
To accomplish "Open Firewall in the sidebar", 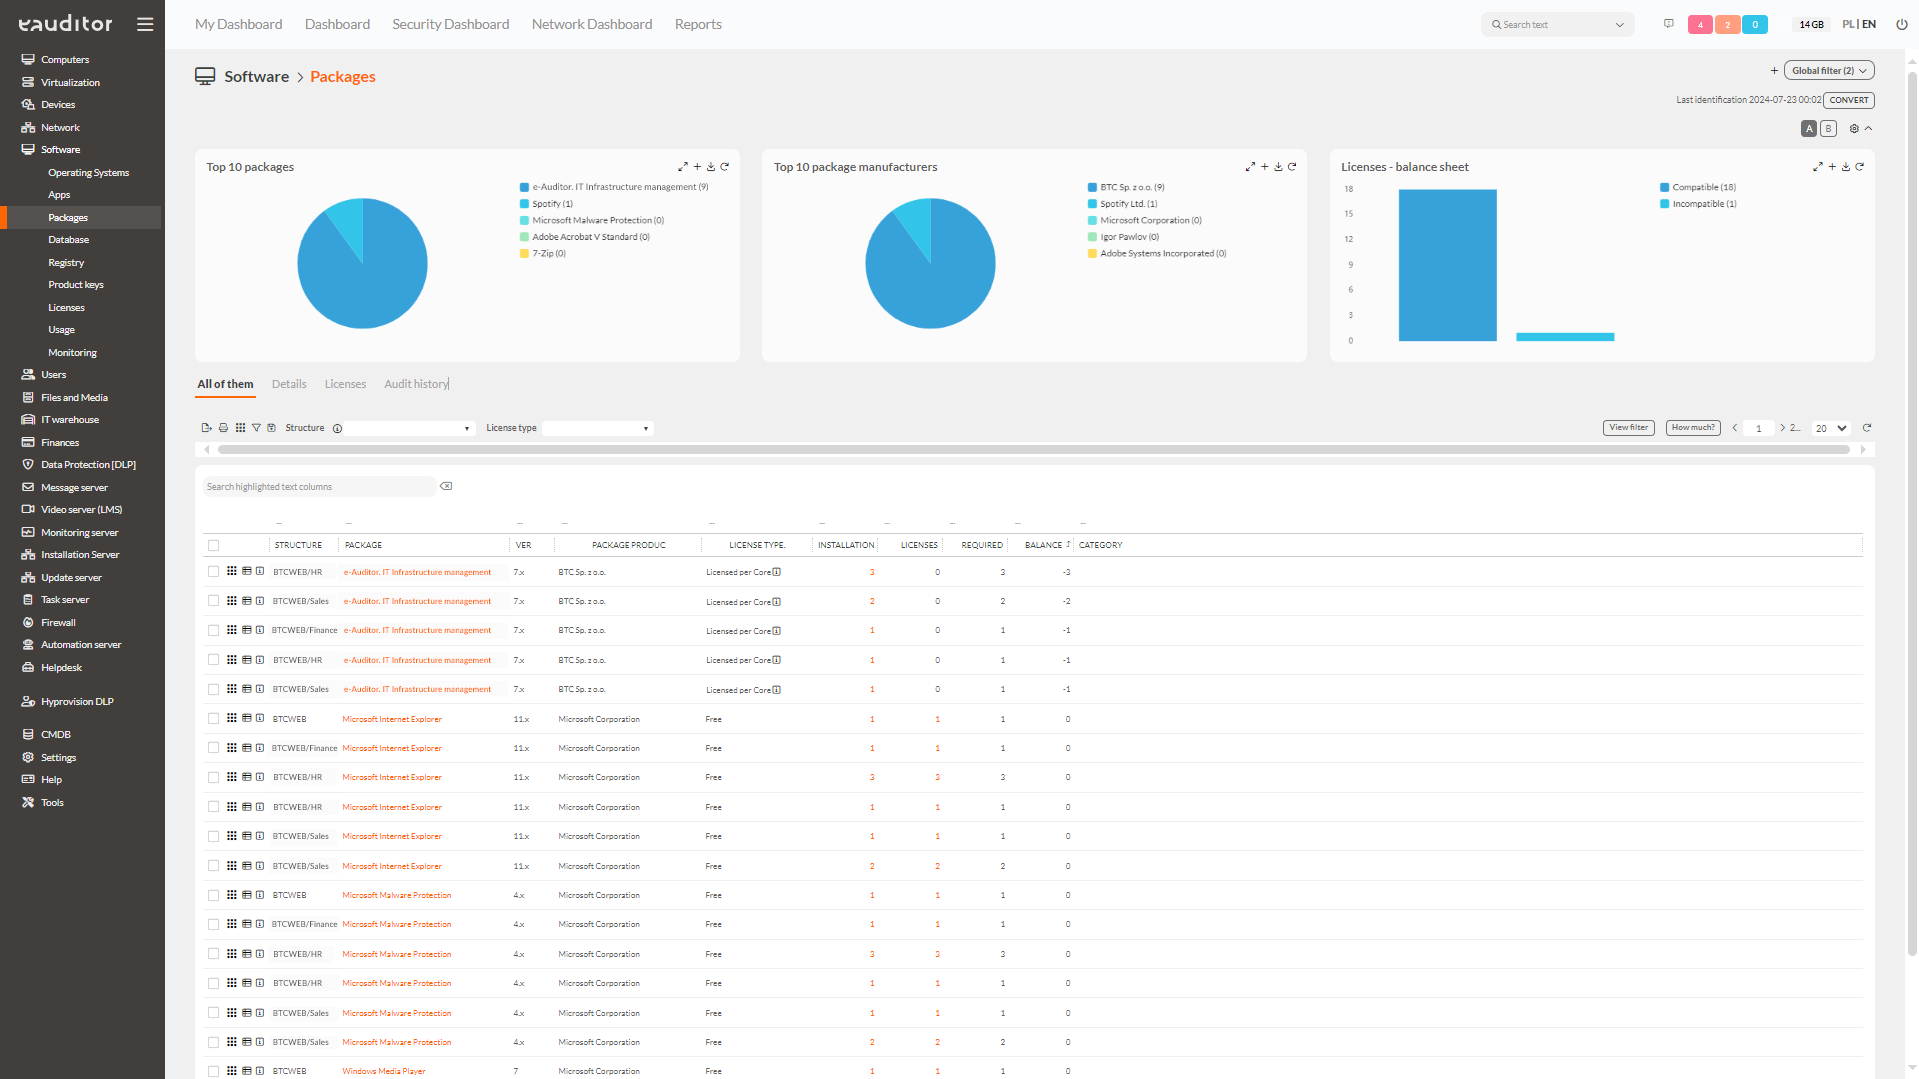I will [58, 622].
